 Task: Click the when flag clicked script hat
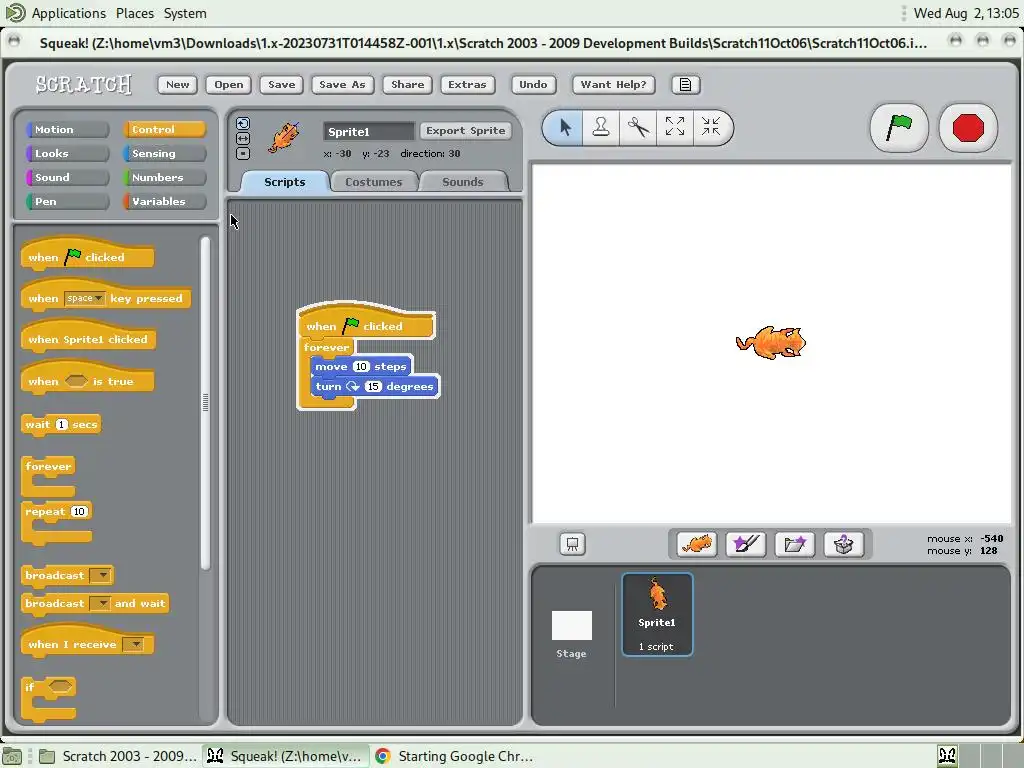(366, 325)
